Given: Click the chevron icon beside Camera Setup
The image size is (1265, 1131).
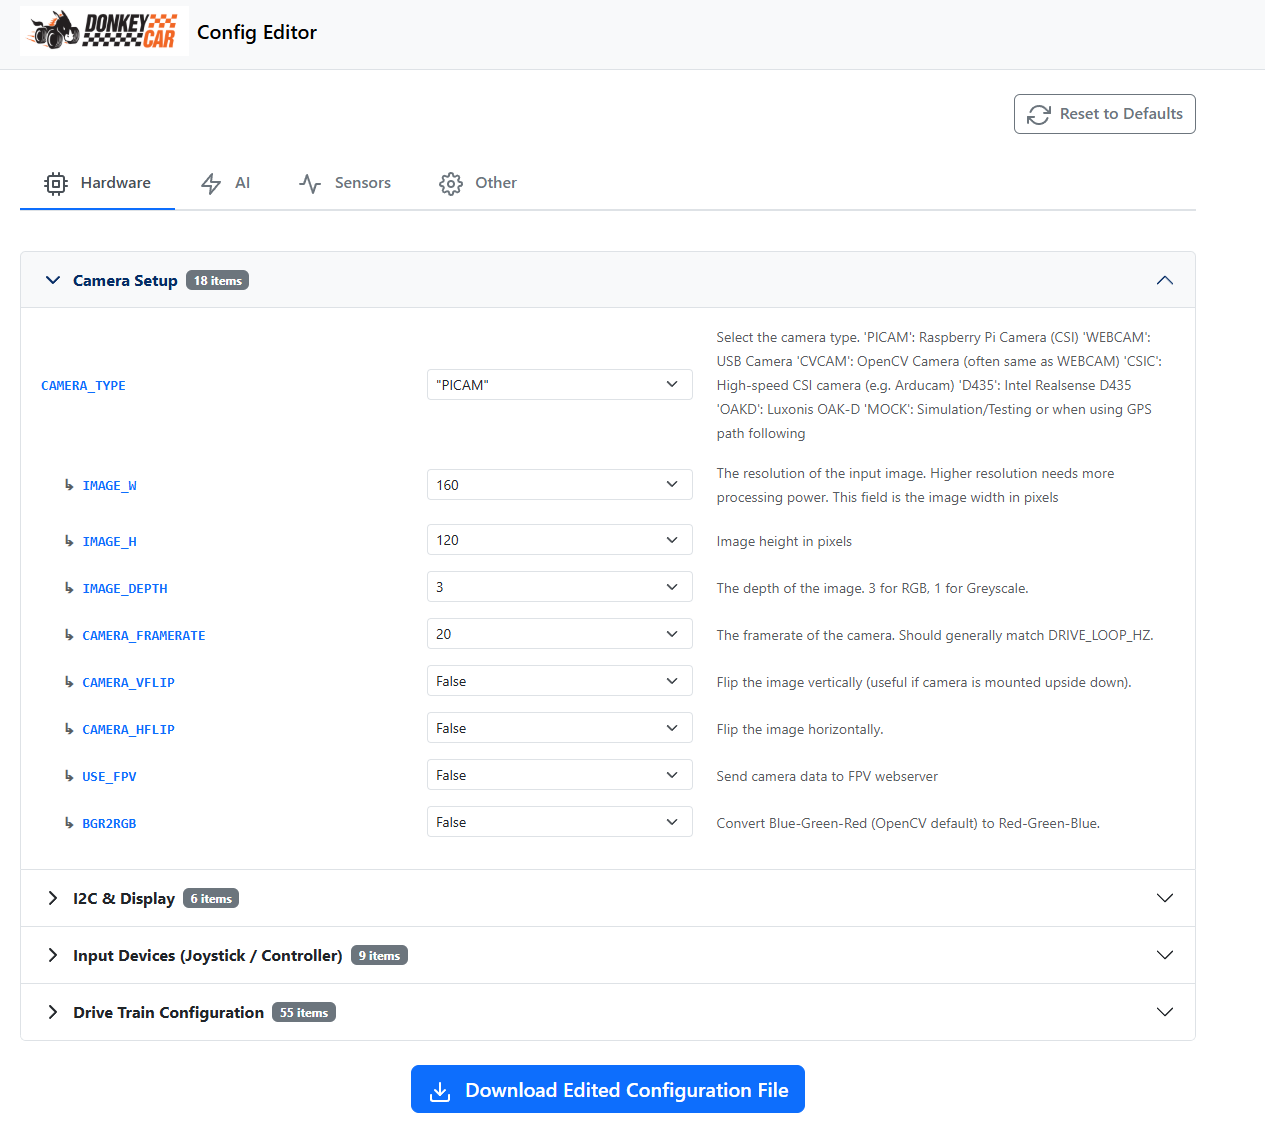Looking at the screenshot, I should pyautogui.click(x=53, y=280).
